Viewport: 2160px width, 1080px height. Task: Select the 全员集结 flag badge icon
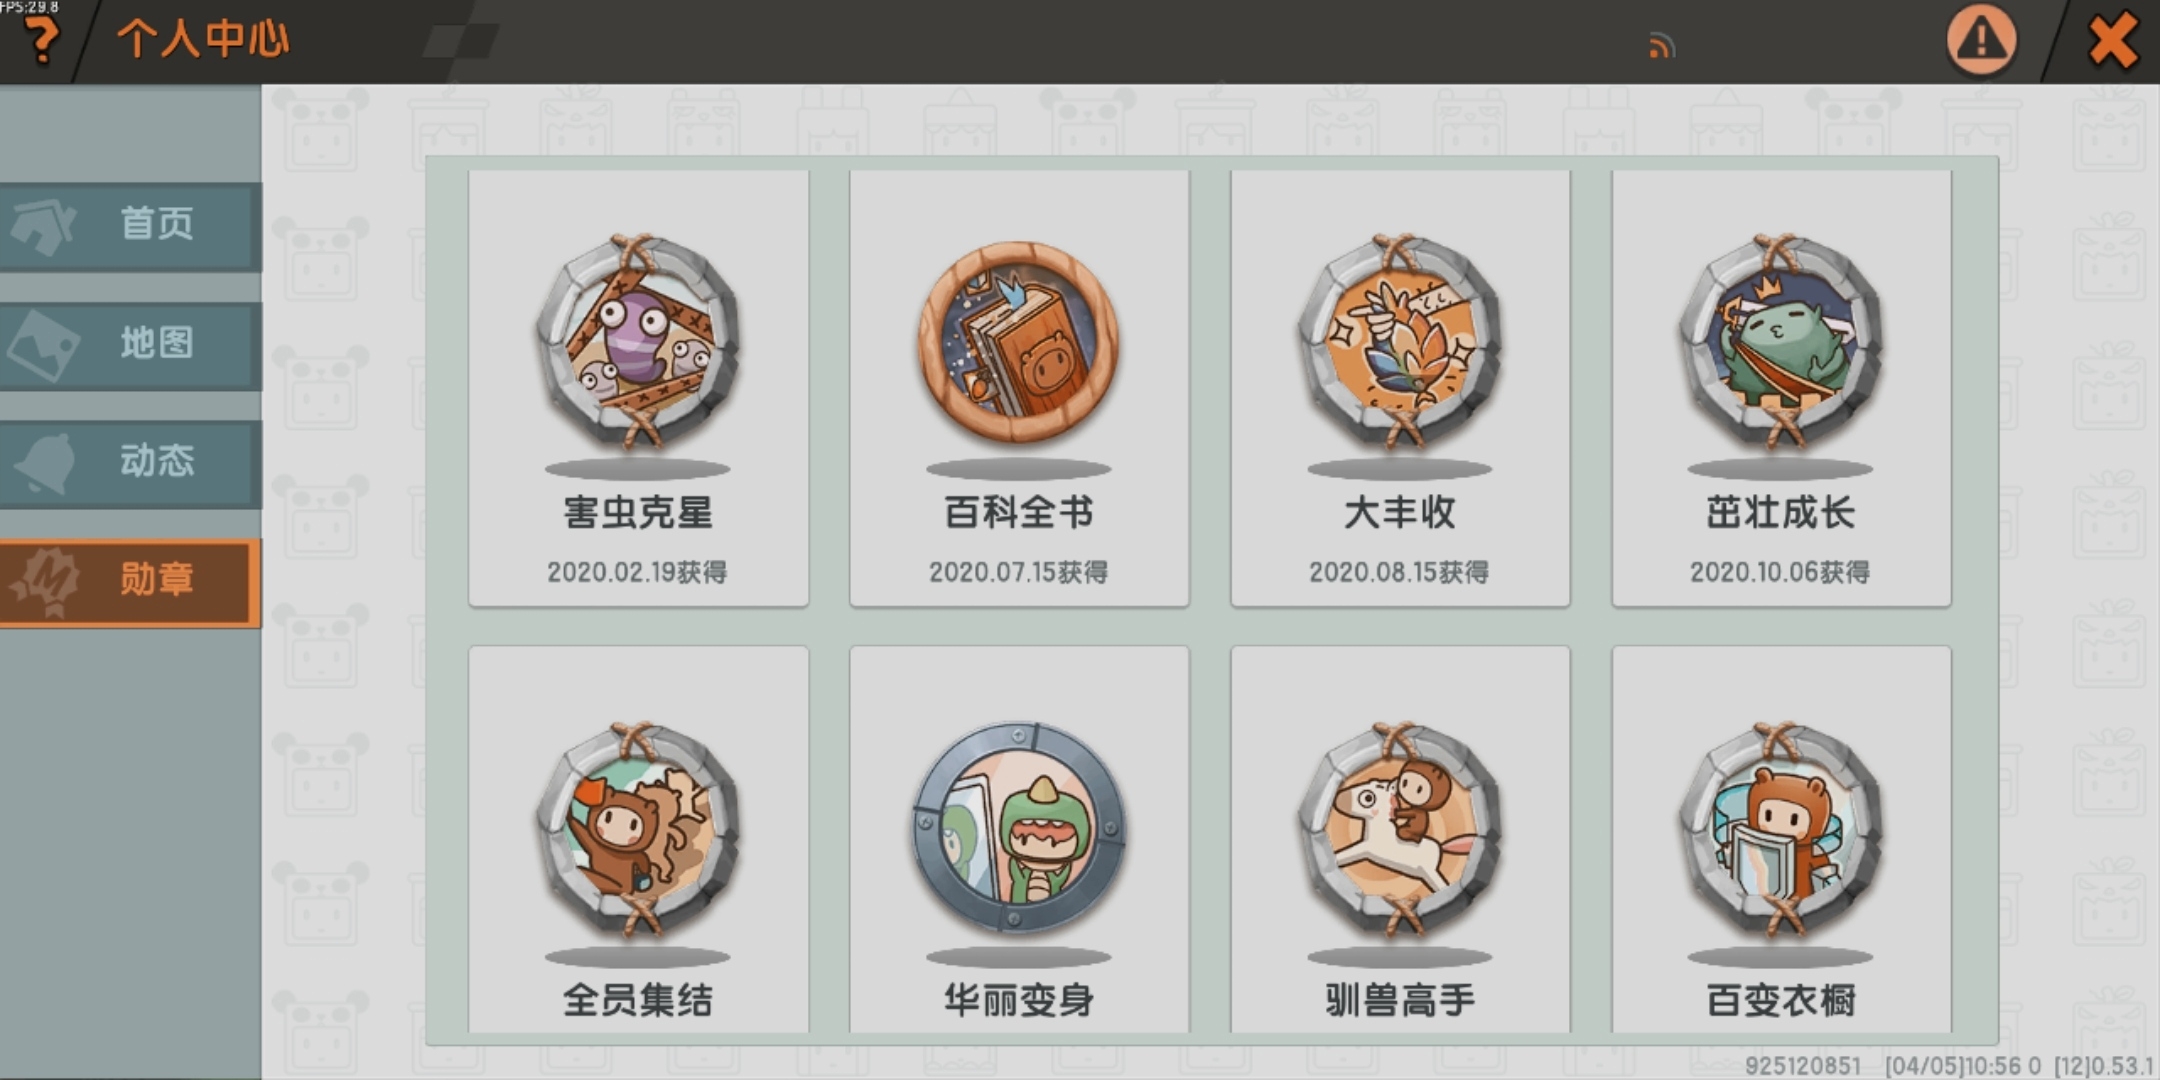click(x=638, y=829)
